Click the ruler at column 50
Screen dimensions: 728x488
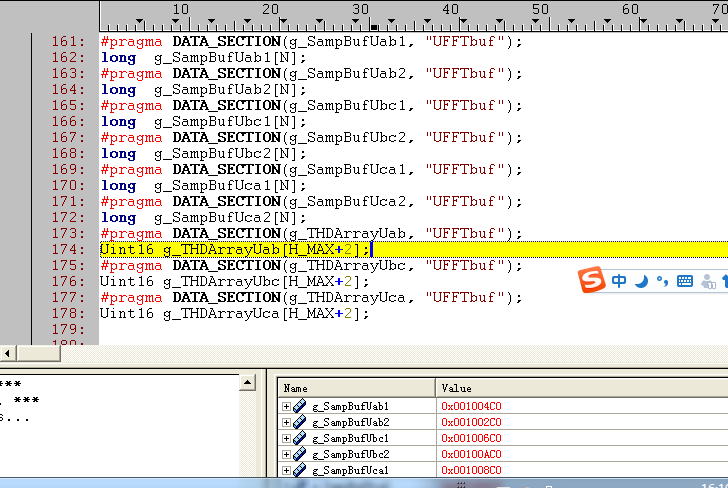tap(540, 9)
